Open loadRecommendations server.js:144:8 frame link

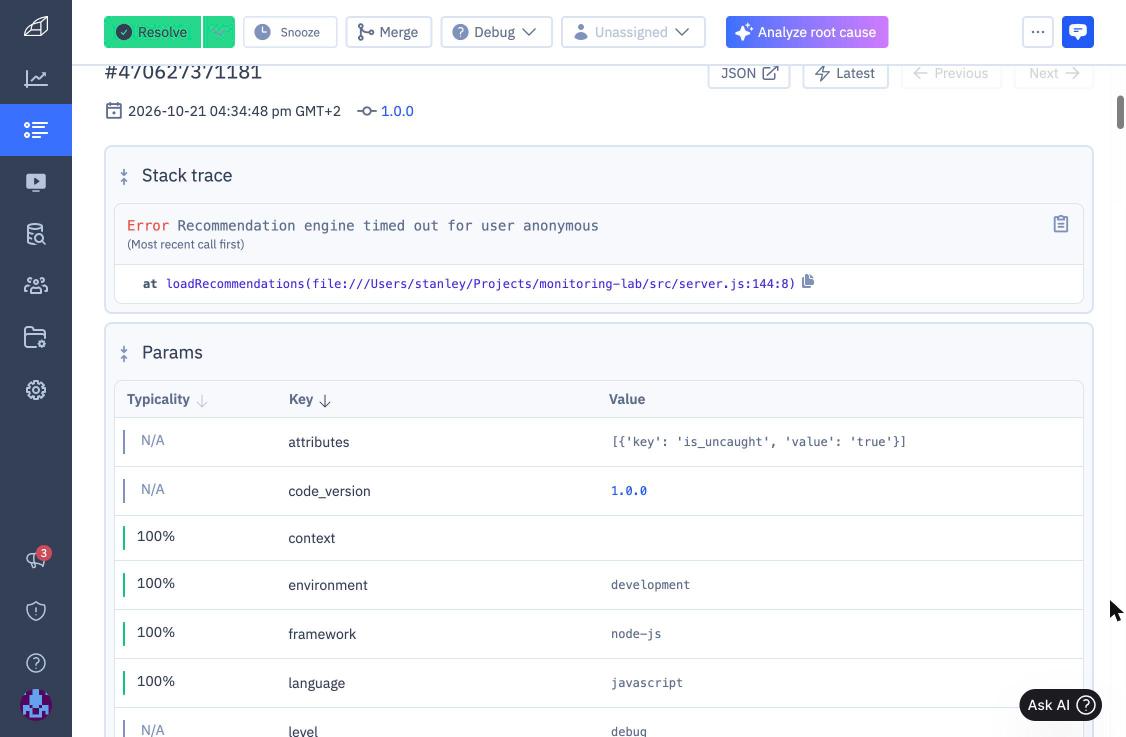pyautogui.click(x=480, y=284)
